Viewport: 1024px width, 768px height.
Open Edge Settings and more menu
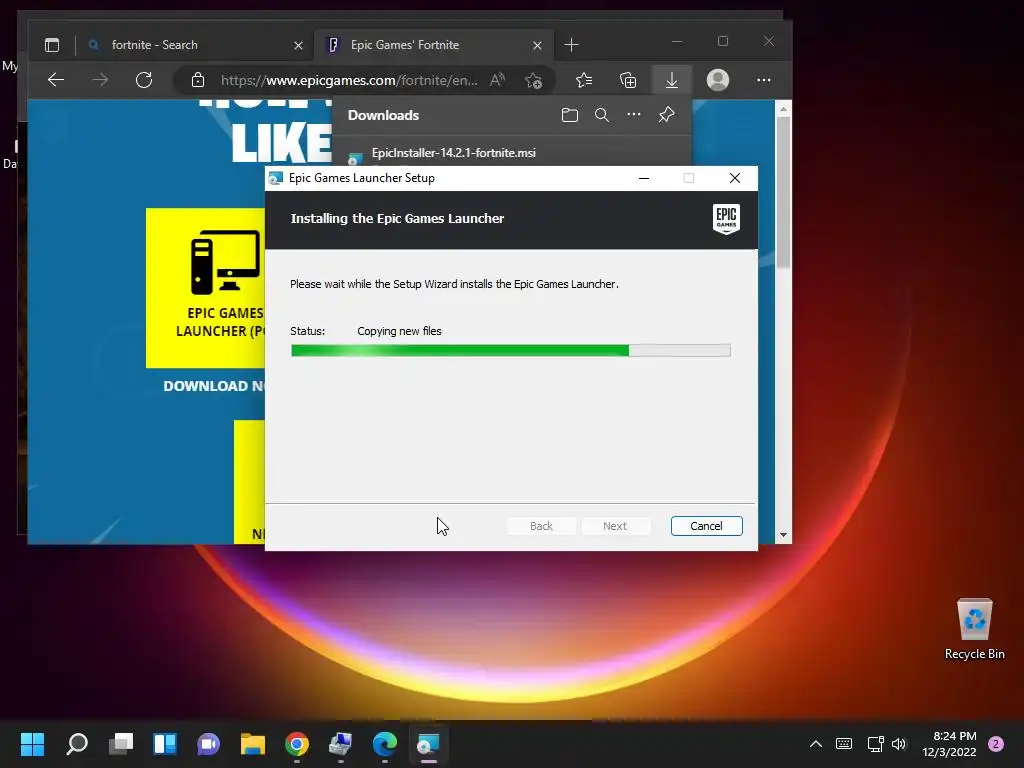coord(763,80)
